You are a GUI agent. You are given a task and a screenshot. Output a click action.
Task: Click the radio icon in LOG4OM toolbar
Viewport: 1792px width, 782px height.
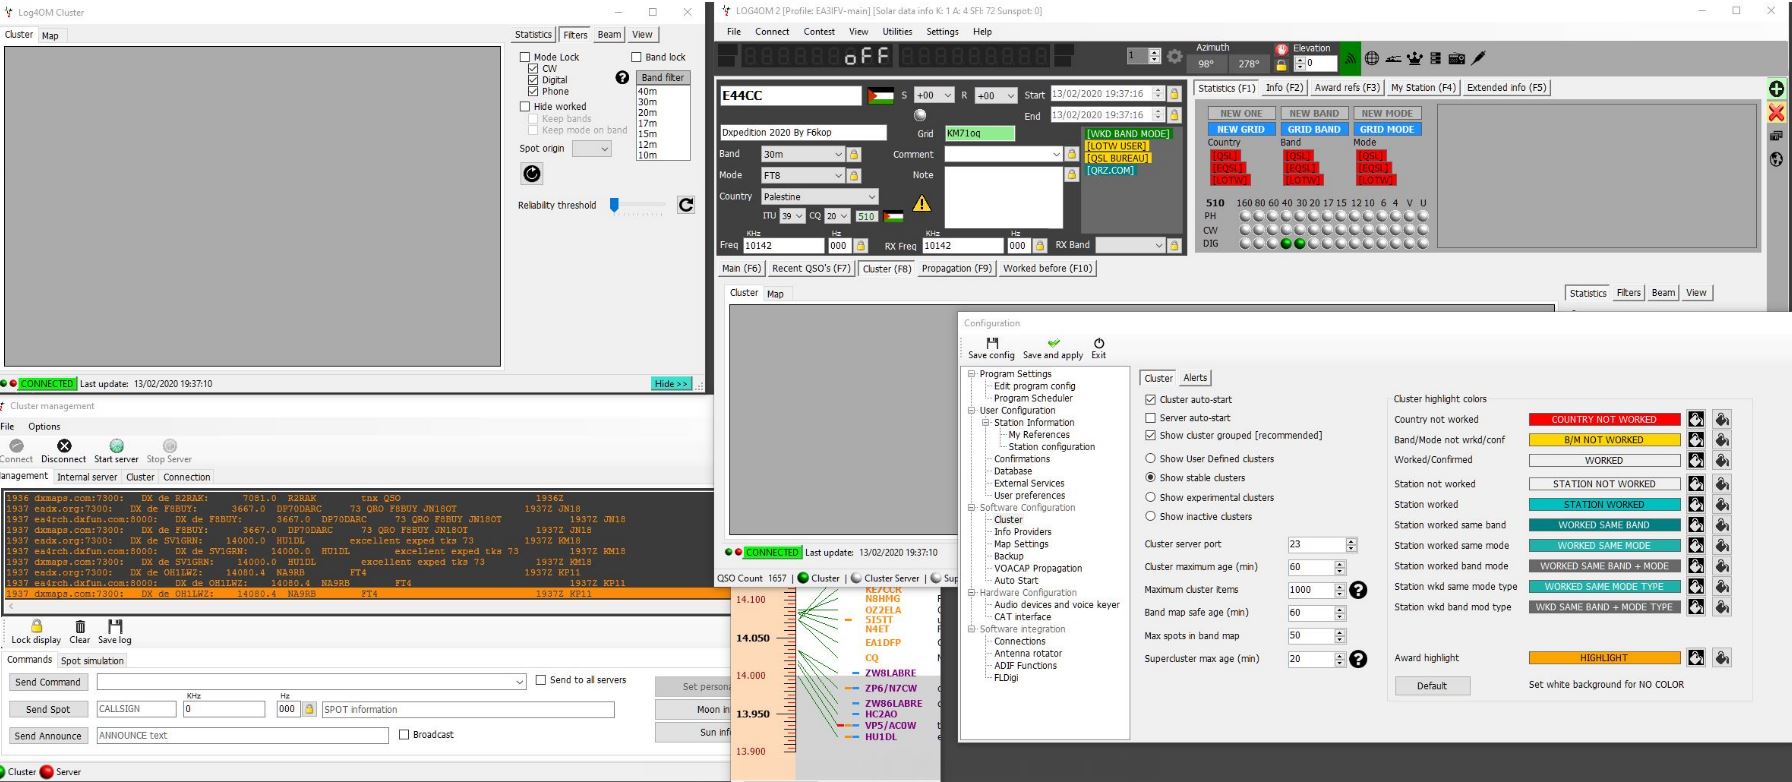click(x=1457, y=58)
